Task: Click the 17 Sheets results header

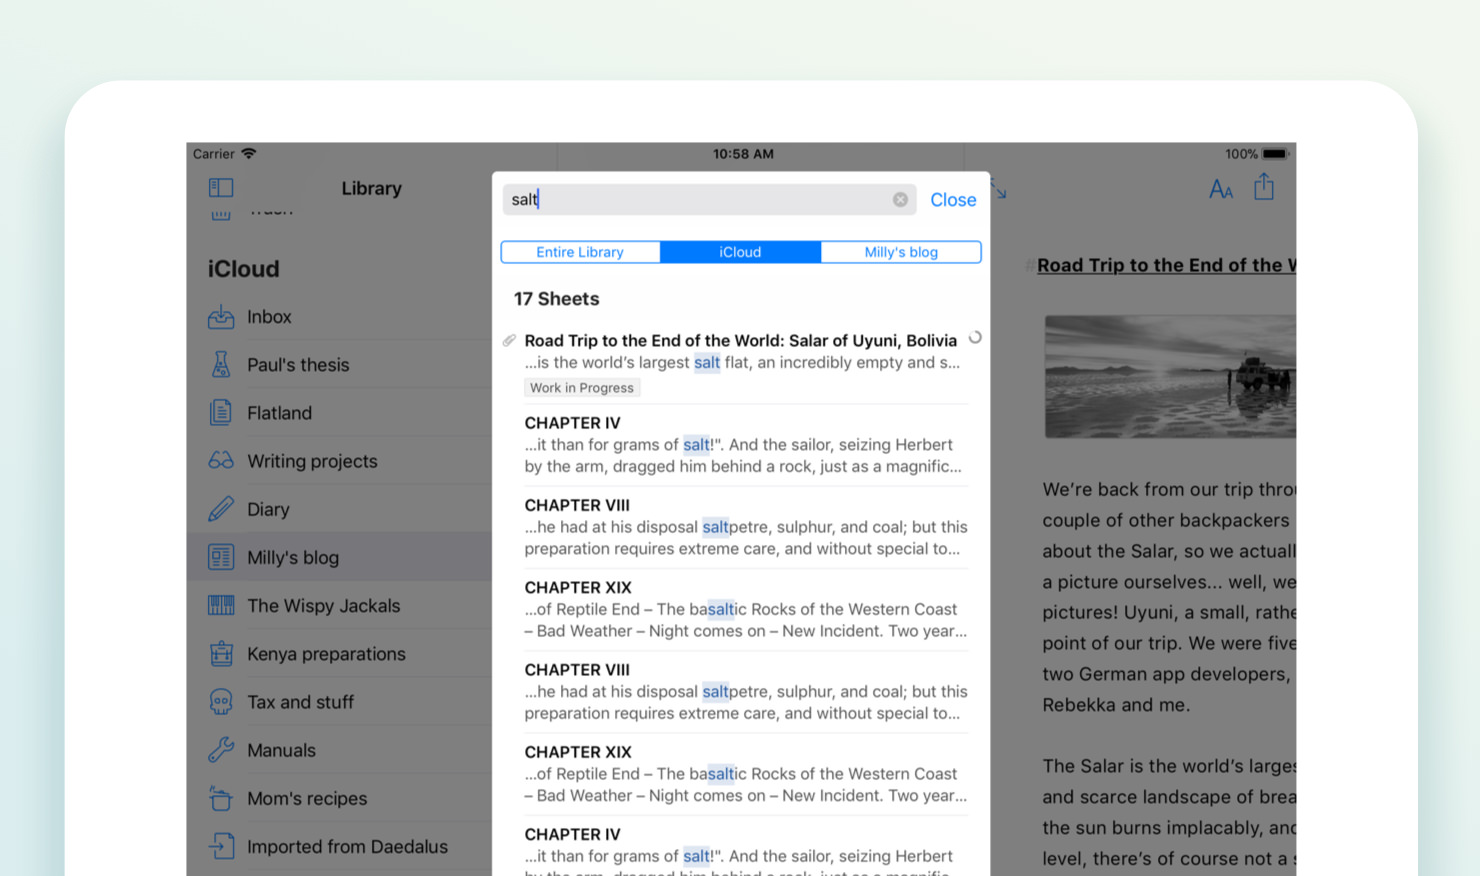Action: pos(556,299)
